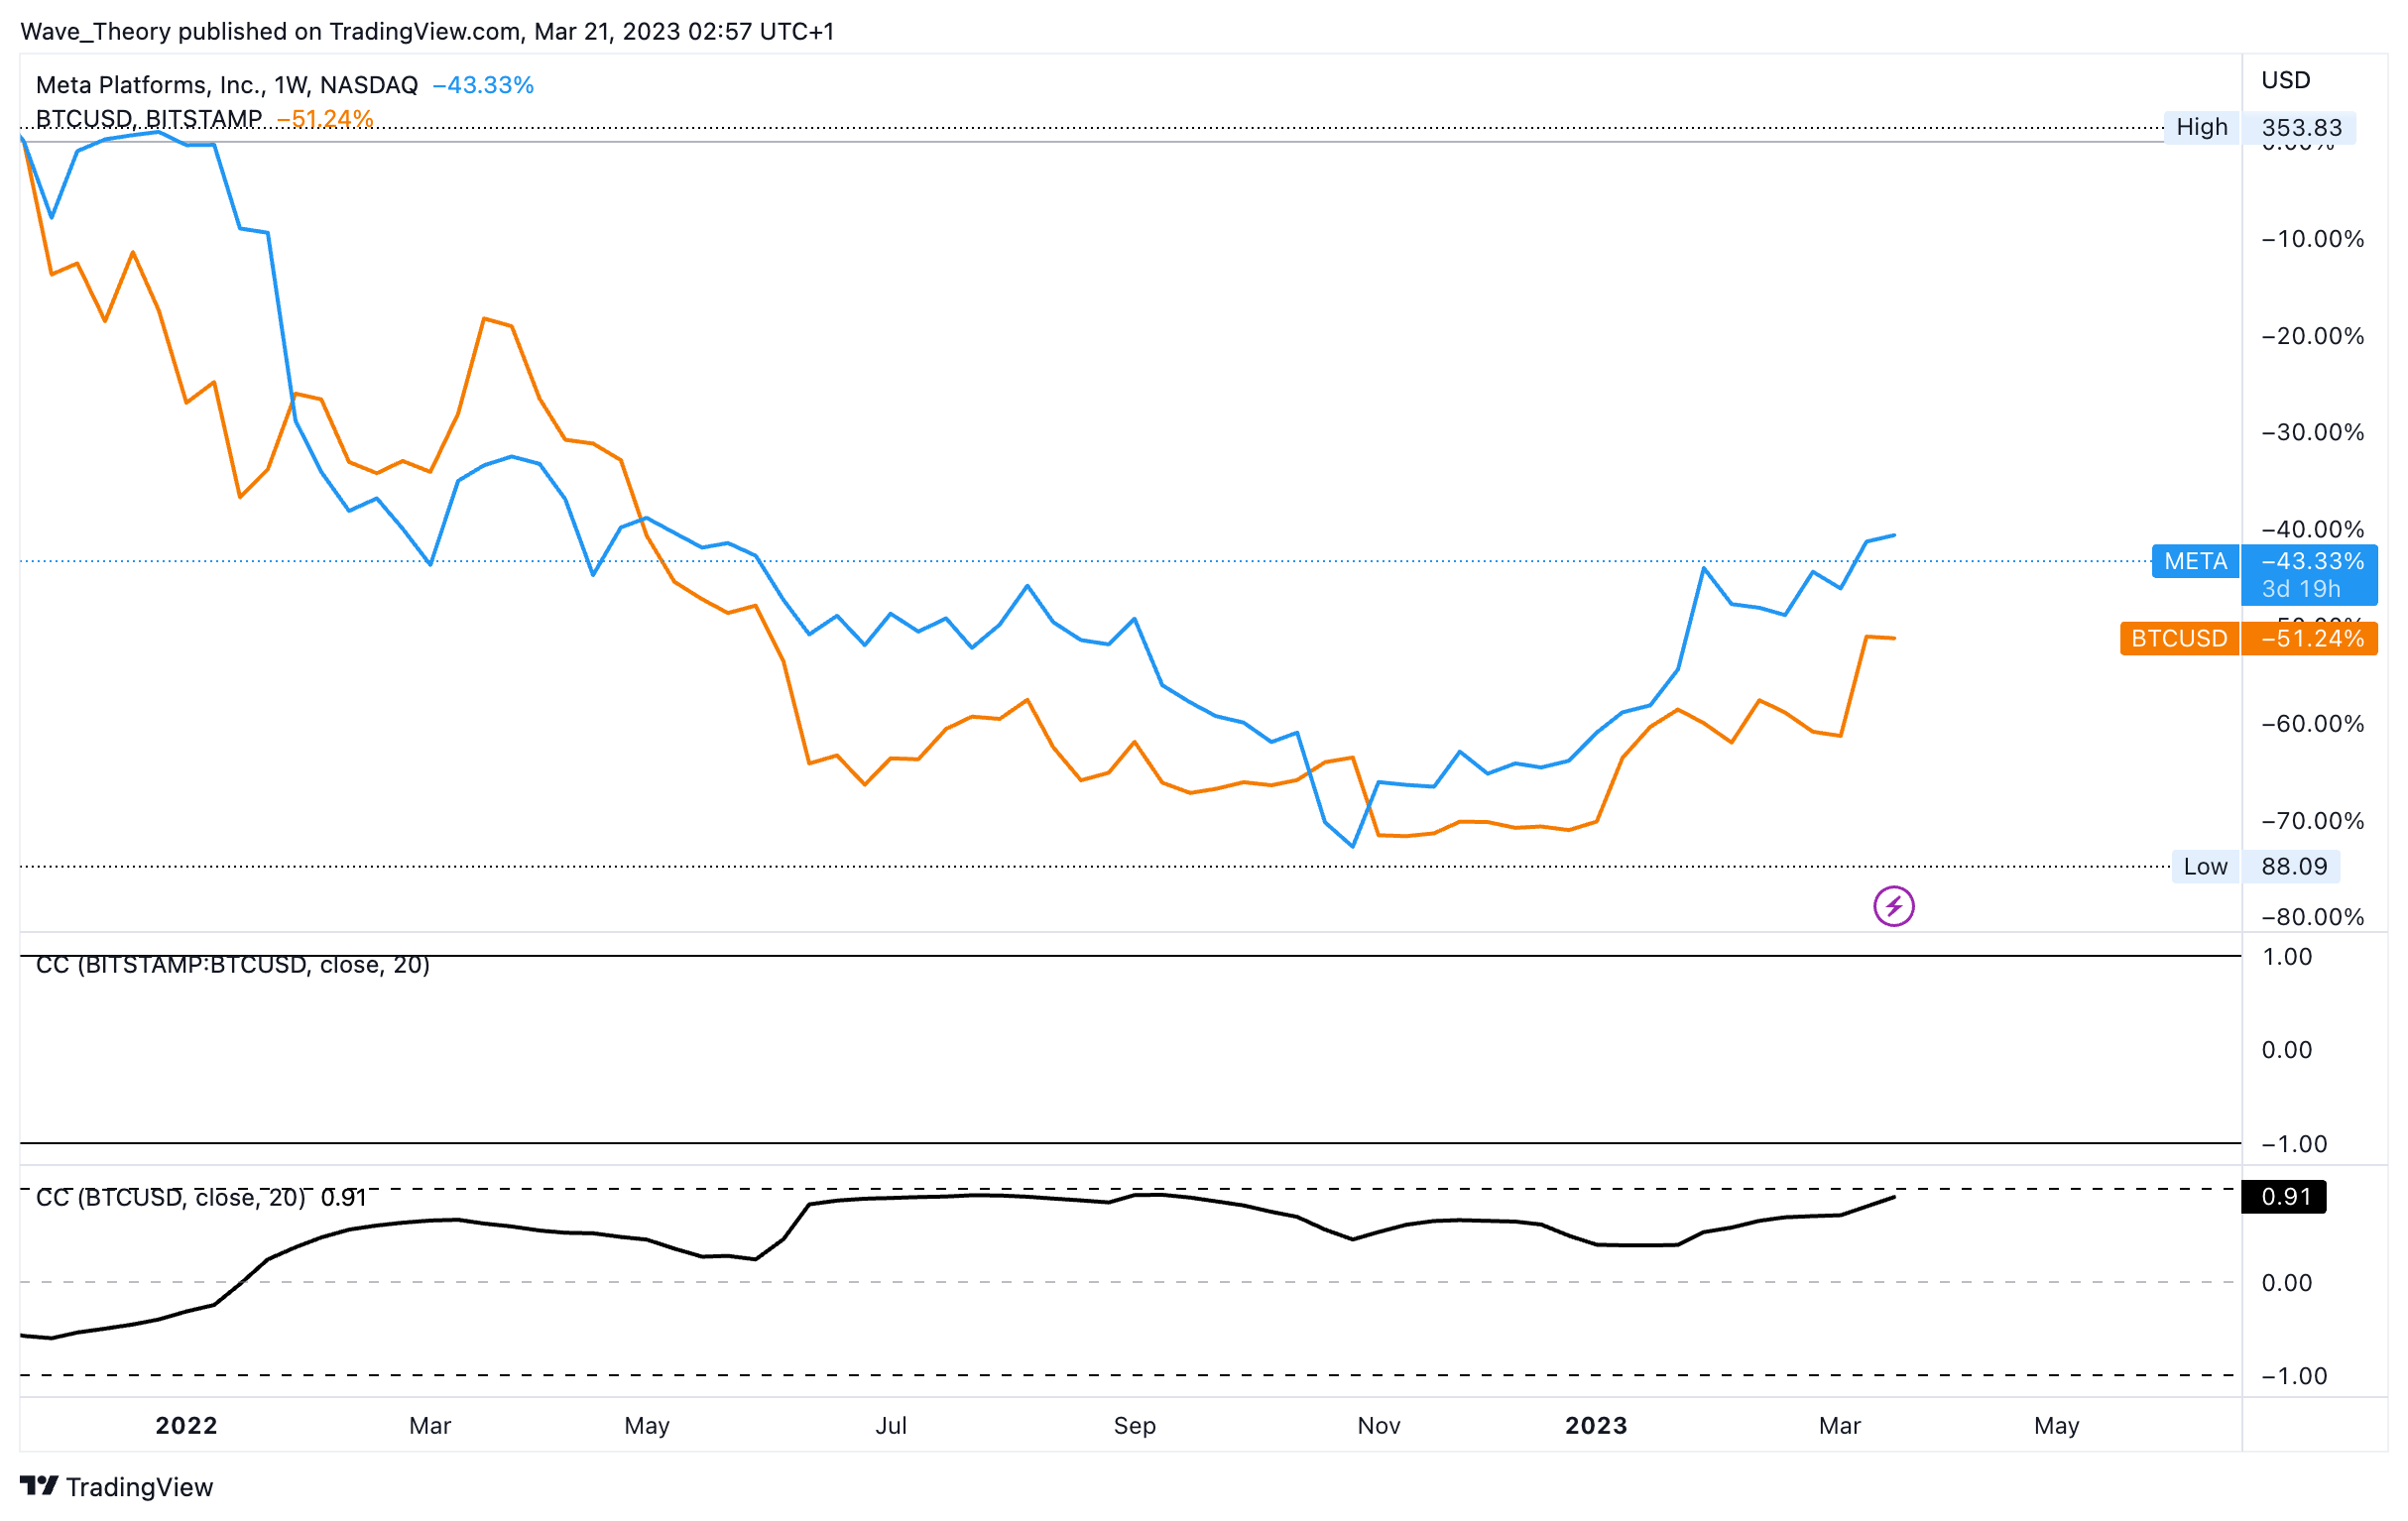
Task: Click the orange BTCUSD price label
Action: (x=2179, y=638)
